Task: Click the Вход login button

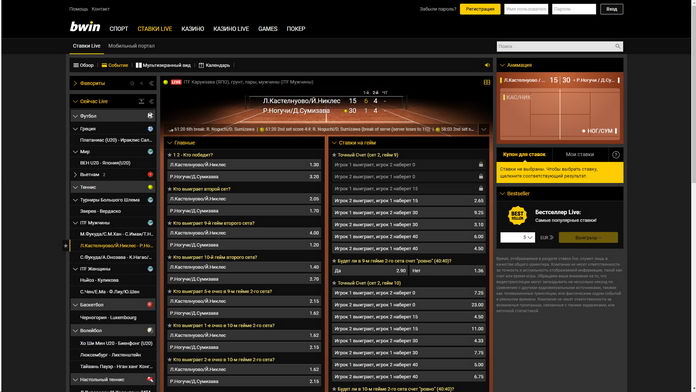Action: [x=612, y=9]
